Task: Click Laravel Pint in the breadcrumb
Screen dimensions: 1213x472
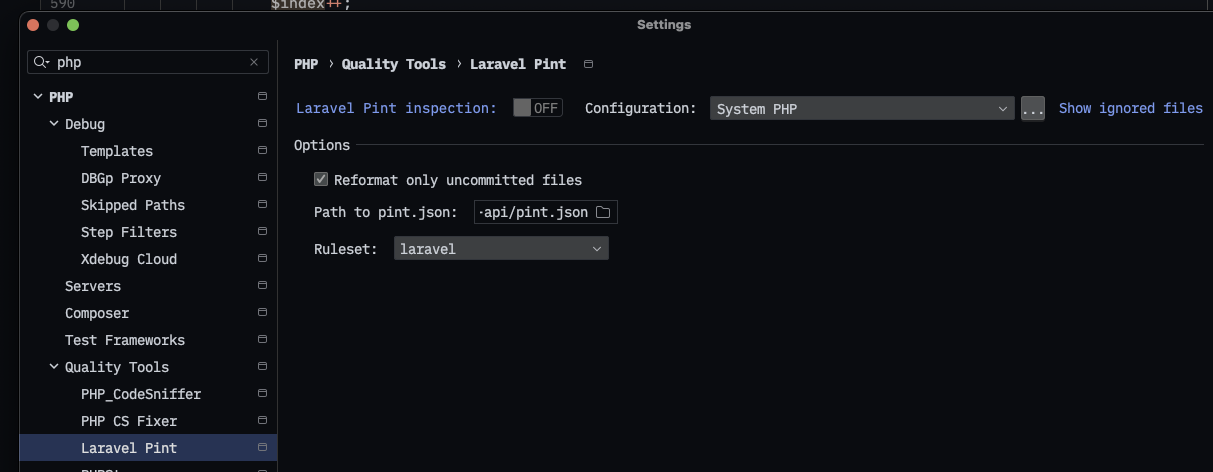Action: coord(518,64)
